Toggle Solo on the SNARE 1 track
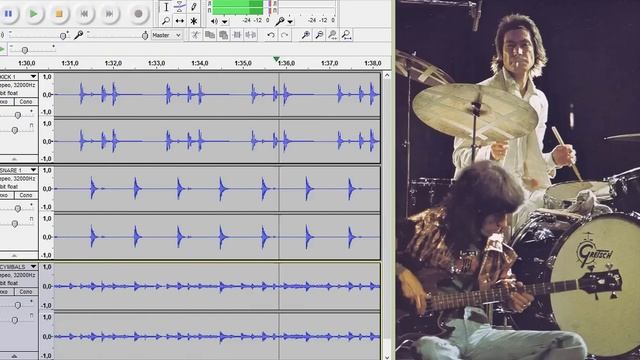Screen dimensions: 640x360 [26, 195]
